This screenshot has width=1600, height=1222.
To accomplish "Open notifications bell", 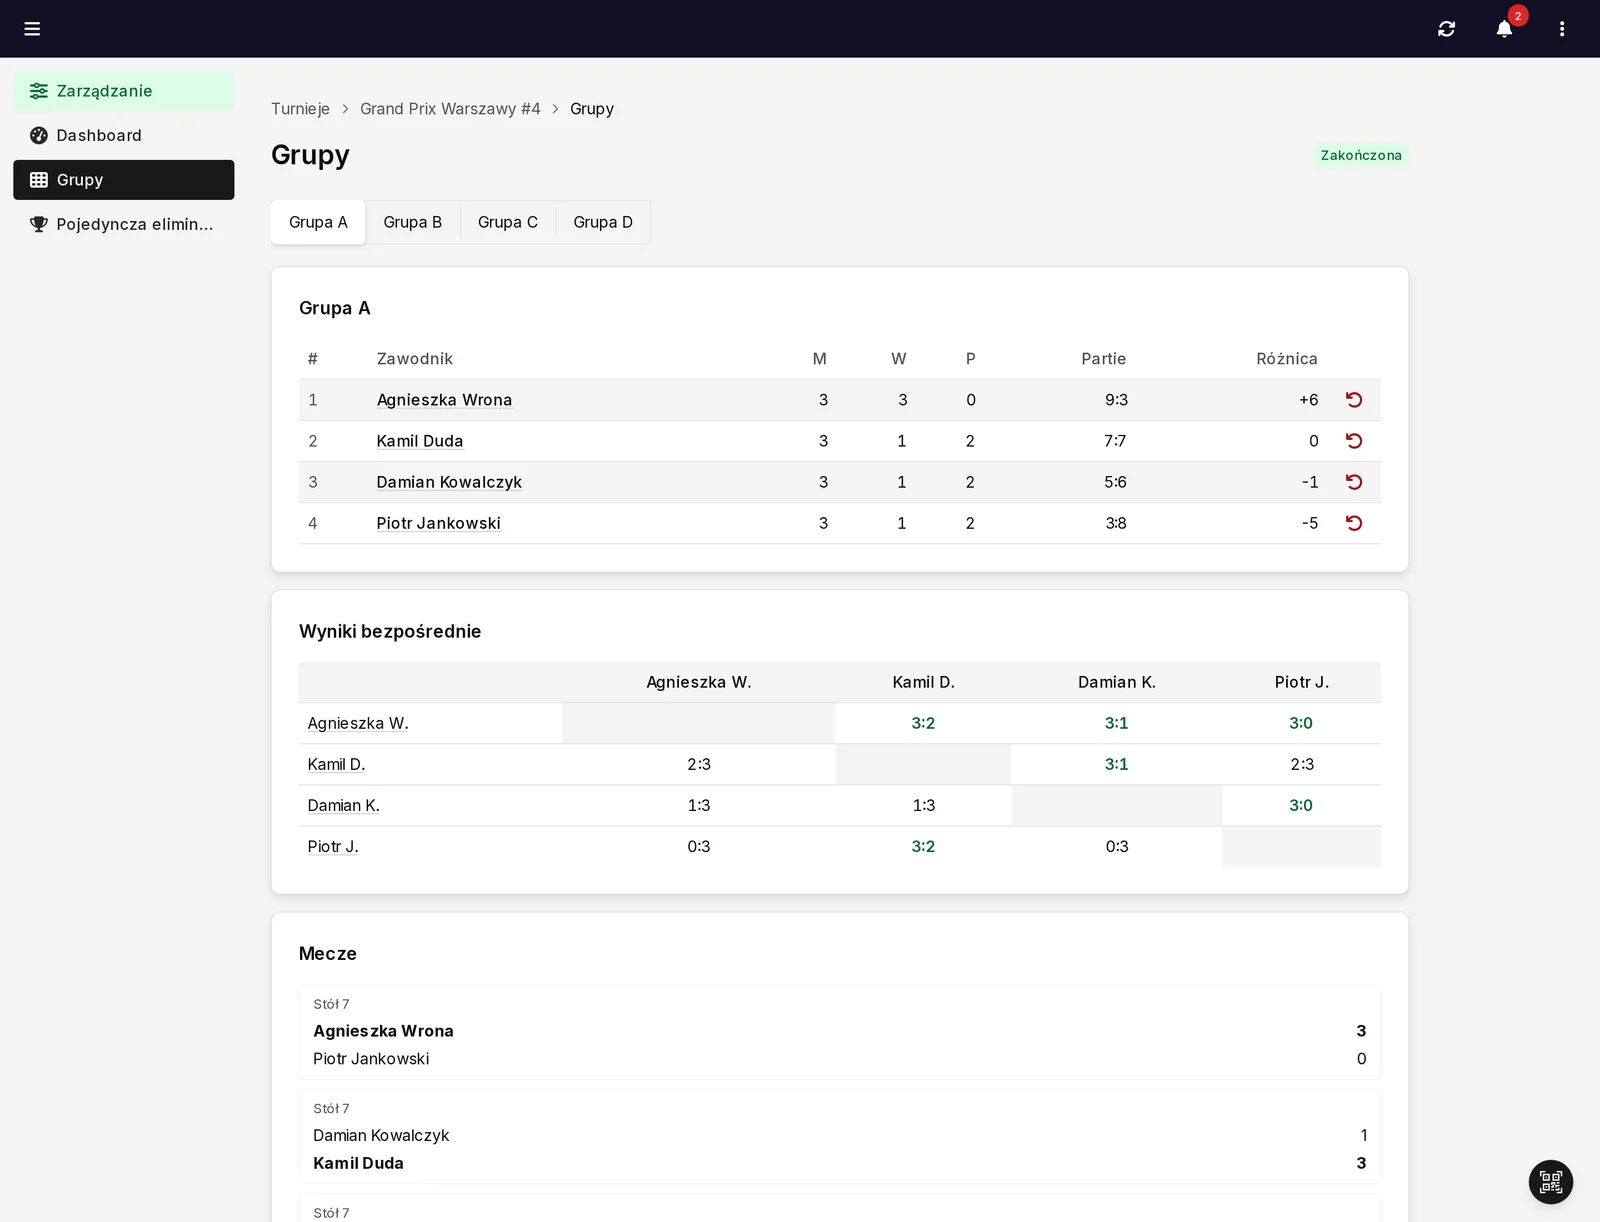I will [x=1504, y=29].
